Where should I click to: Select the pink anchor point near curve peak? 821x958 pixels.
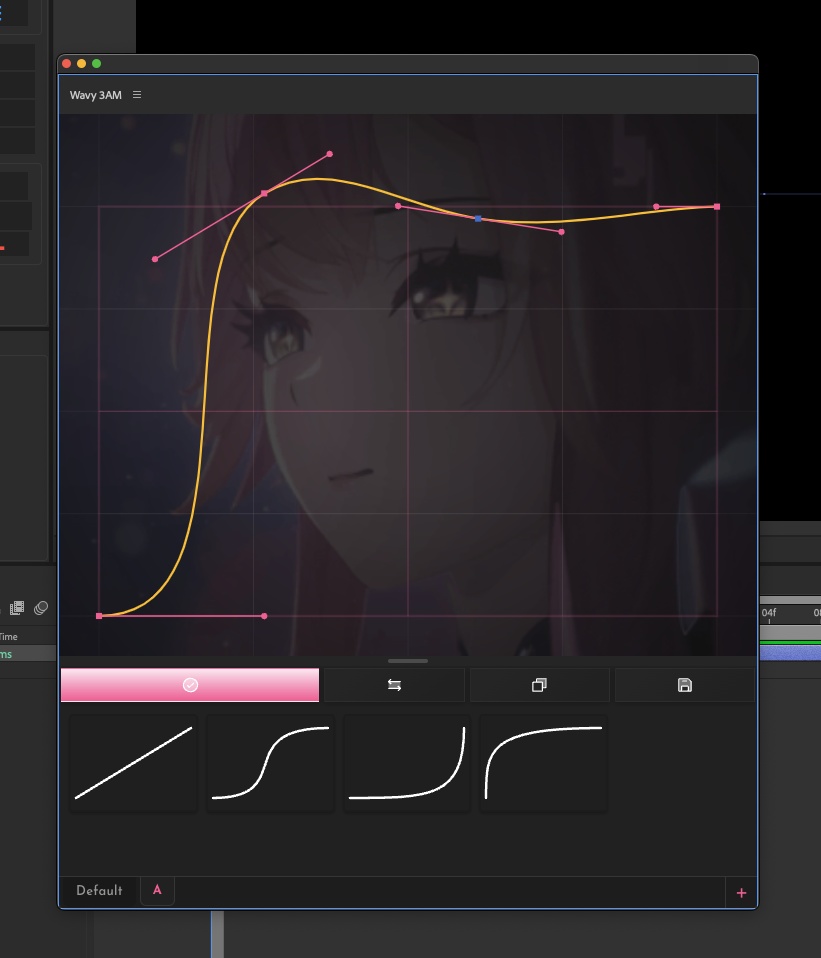pyautogui.click(x=264, y=193)
